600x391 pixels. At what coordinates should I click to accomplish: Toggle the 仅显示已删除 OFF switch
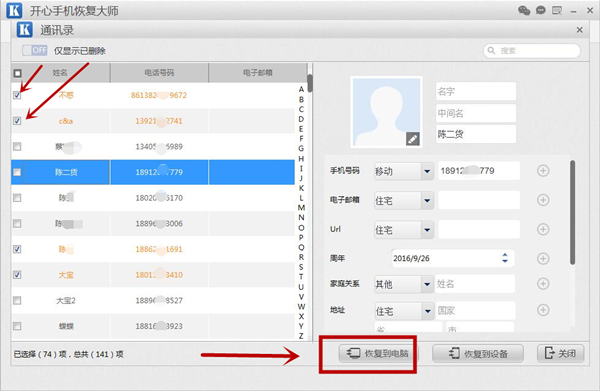pyautogui.click(x=34, y=50)
